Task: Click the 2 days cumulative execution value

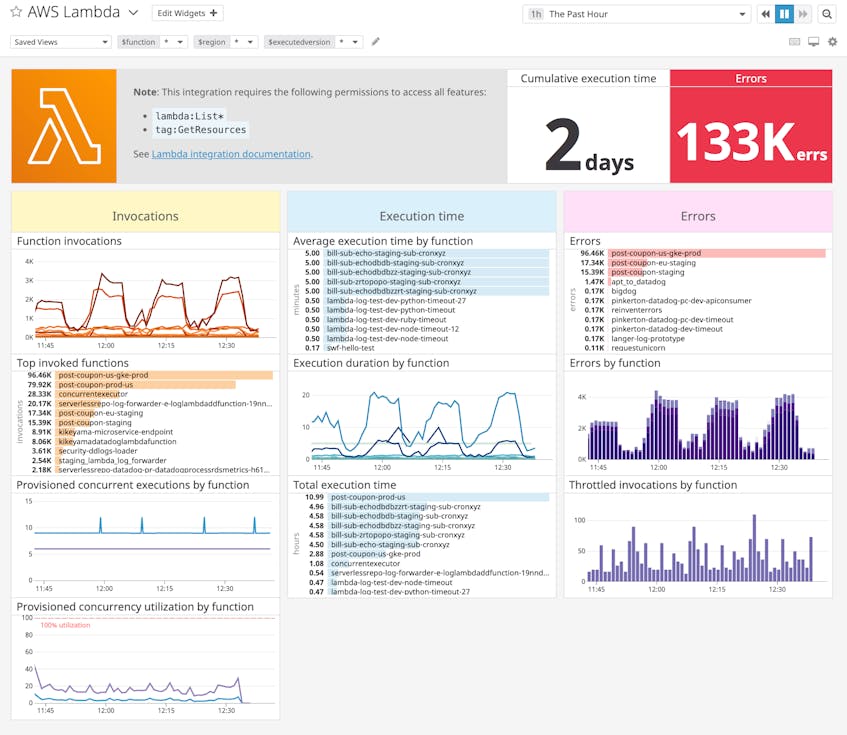Action: click(589, 146)
